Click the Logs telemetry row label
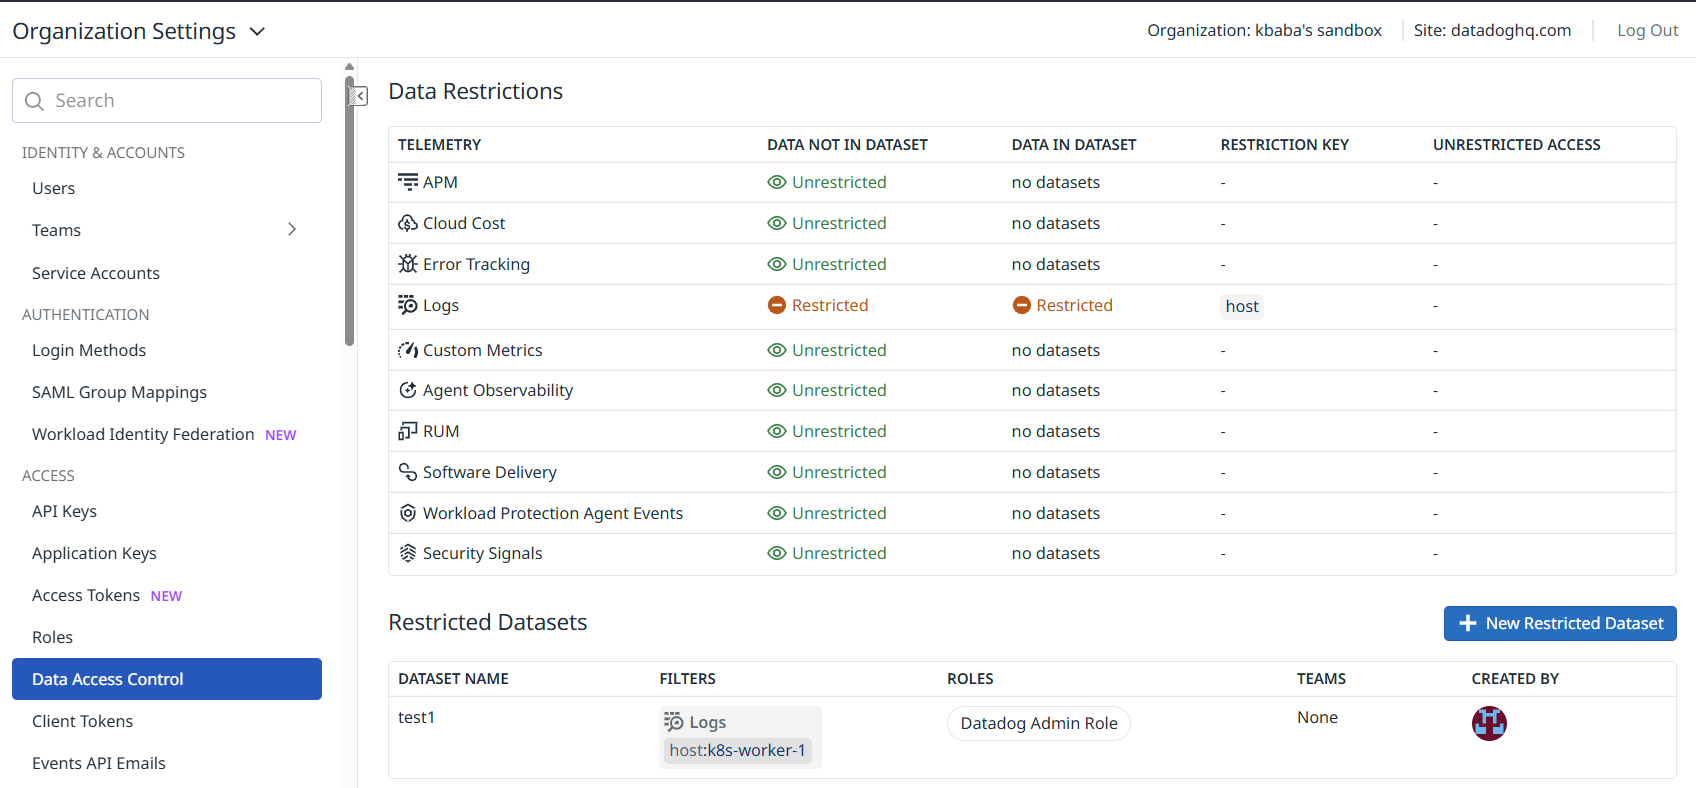 pyautogui.click(x=441, y=305)
